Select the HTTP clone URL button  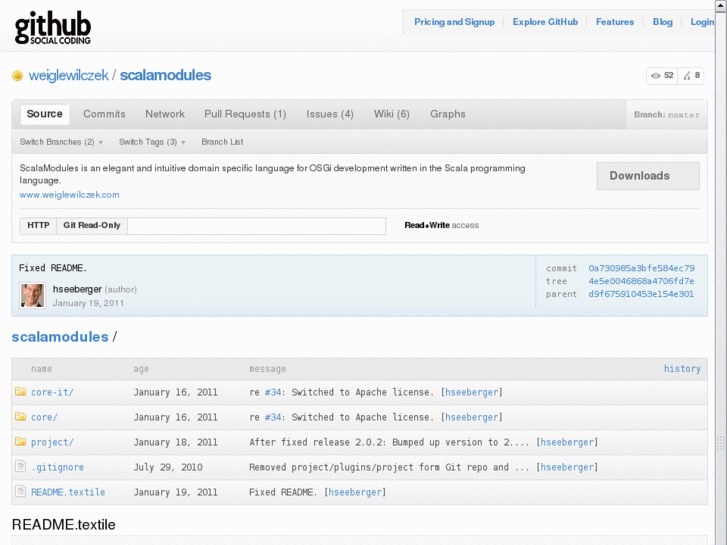(x=38, y=225)
